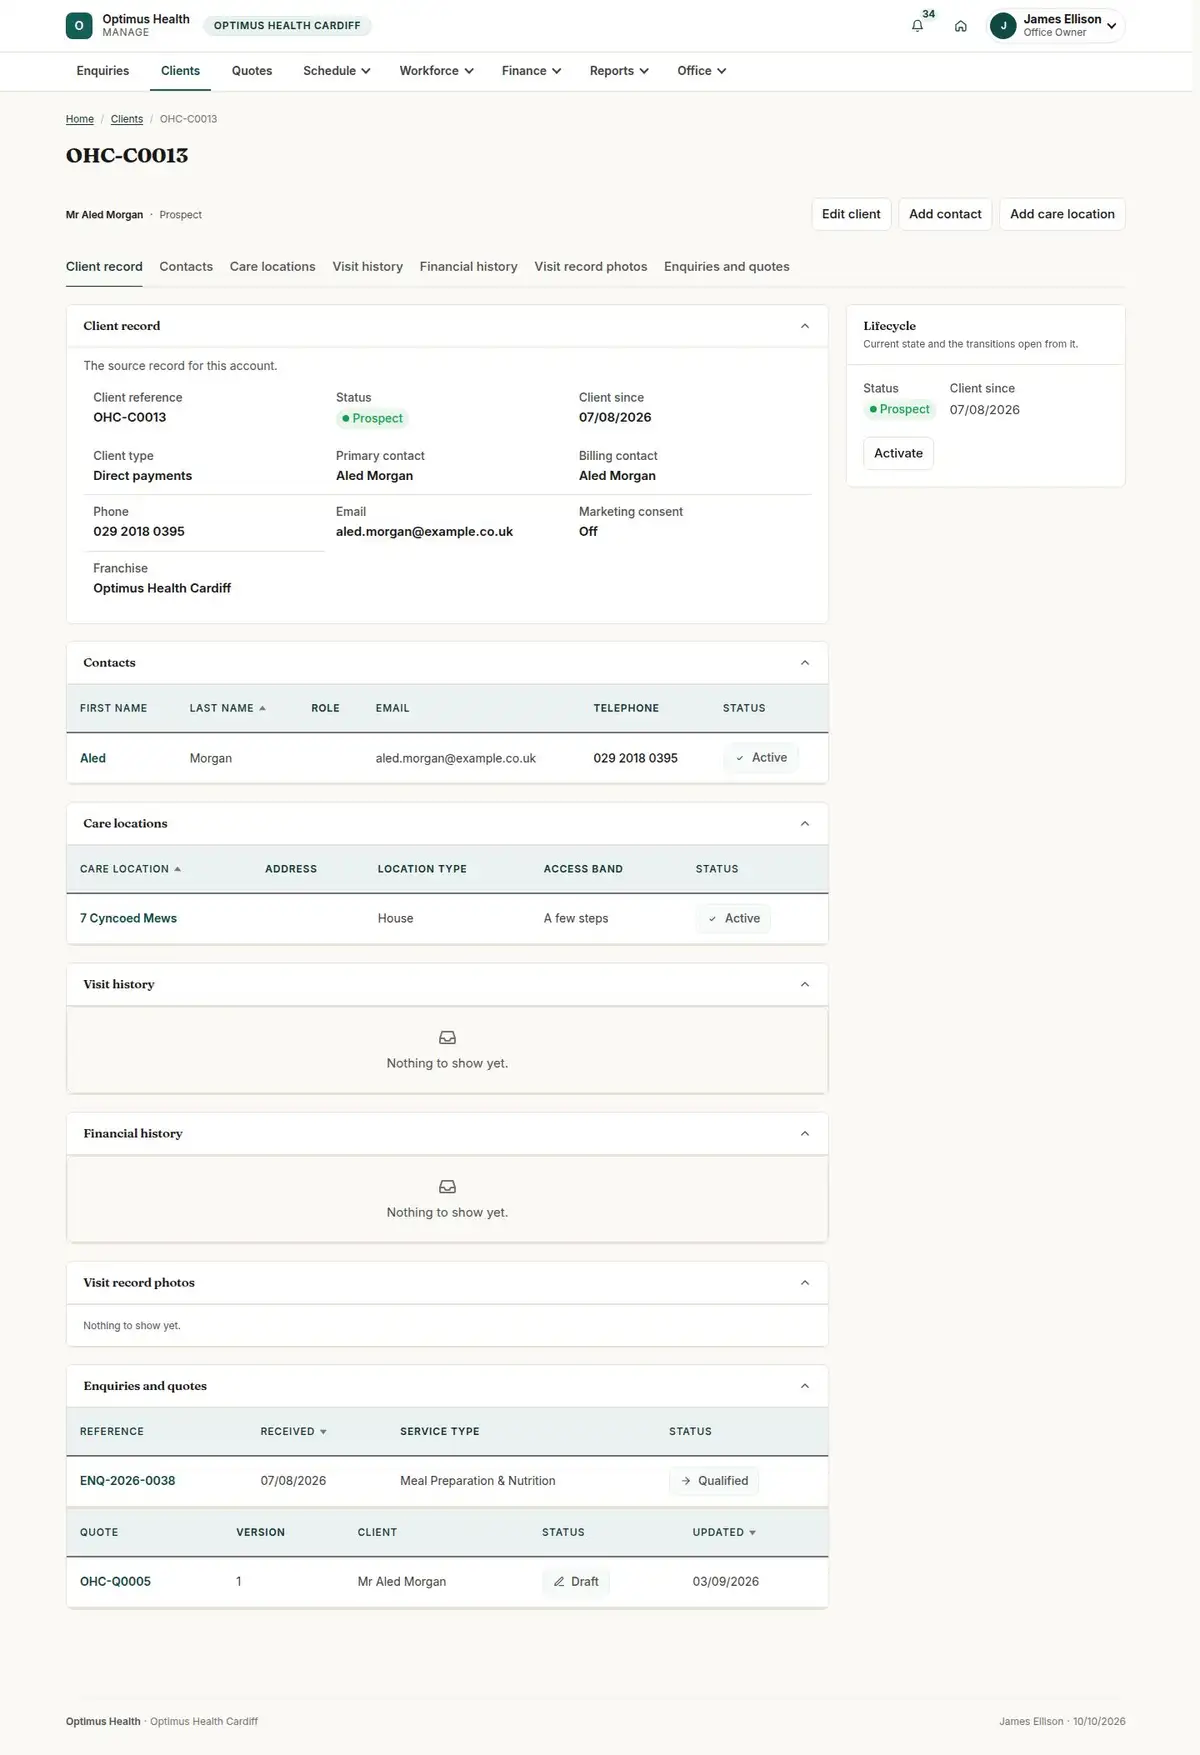Collapse the Care locations panel
The width and height of the screenshot is (1200, 1755).
tap(805, 824)
